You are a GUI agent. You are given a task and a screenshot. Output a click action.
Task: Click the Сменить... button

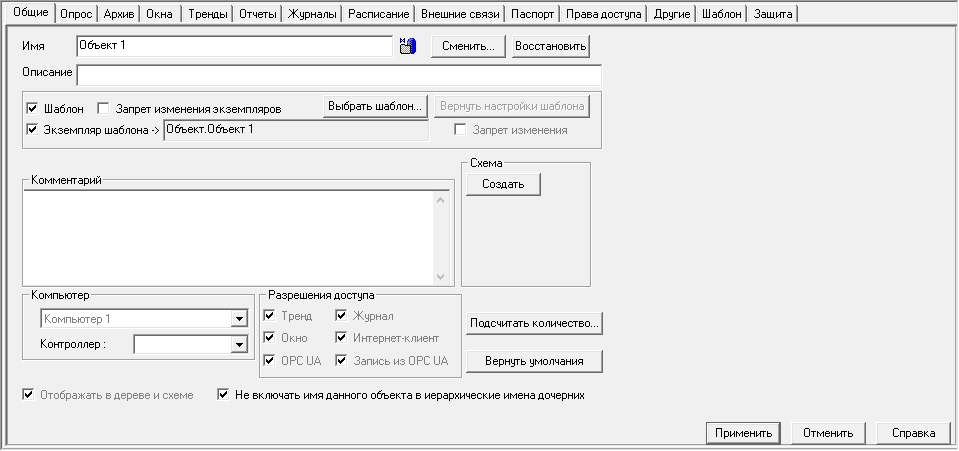(x=468, y=46)
